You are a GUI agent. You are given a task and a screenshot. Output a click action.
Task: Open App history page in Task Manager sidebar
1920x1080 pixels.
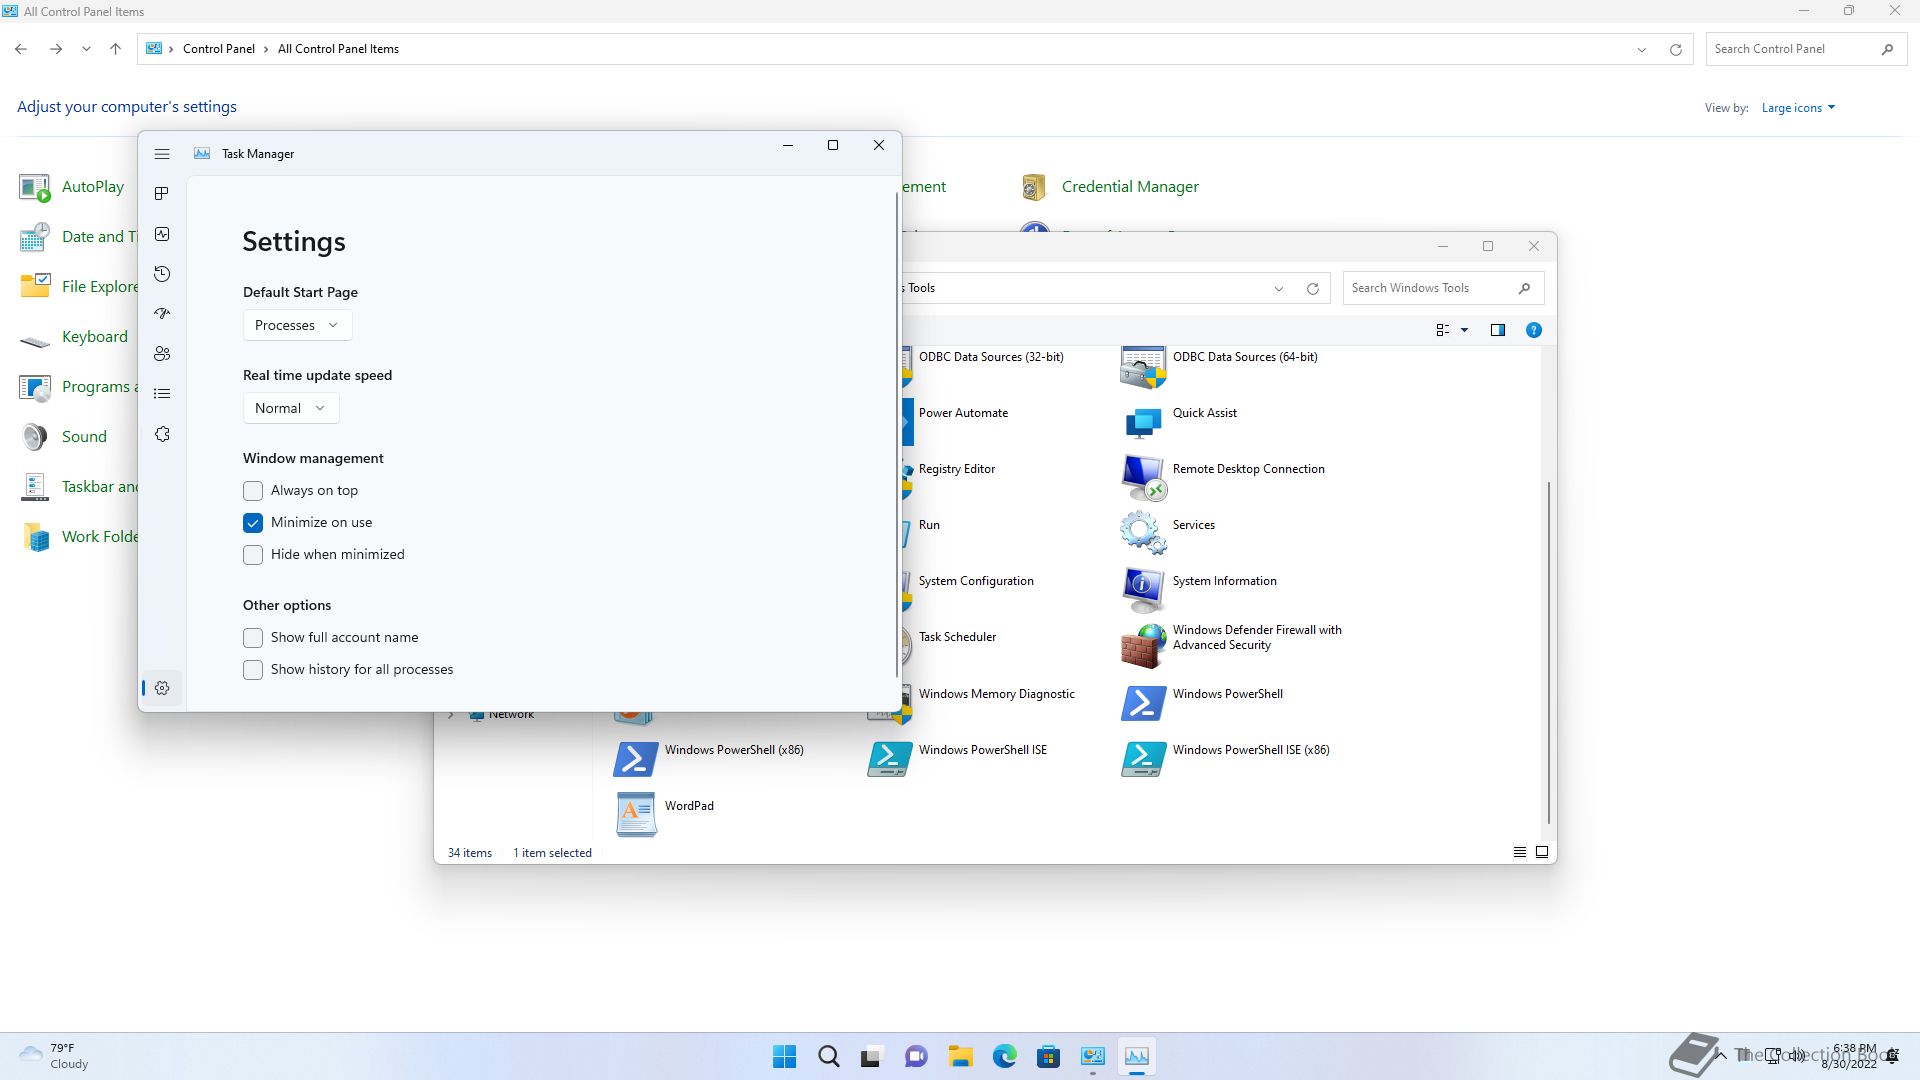[162, 274]
